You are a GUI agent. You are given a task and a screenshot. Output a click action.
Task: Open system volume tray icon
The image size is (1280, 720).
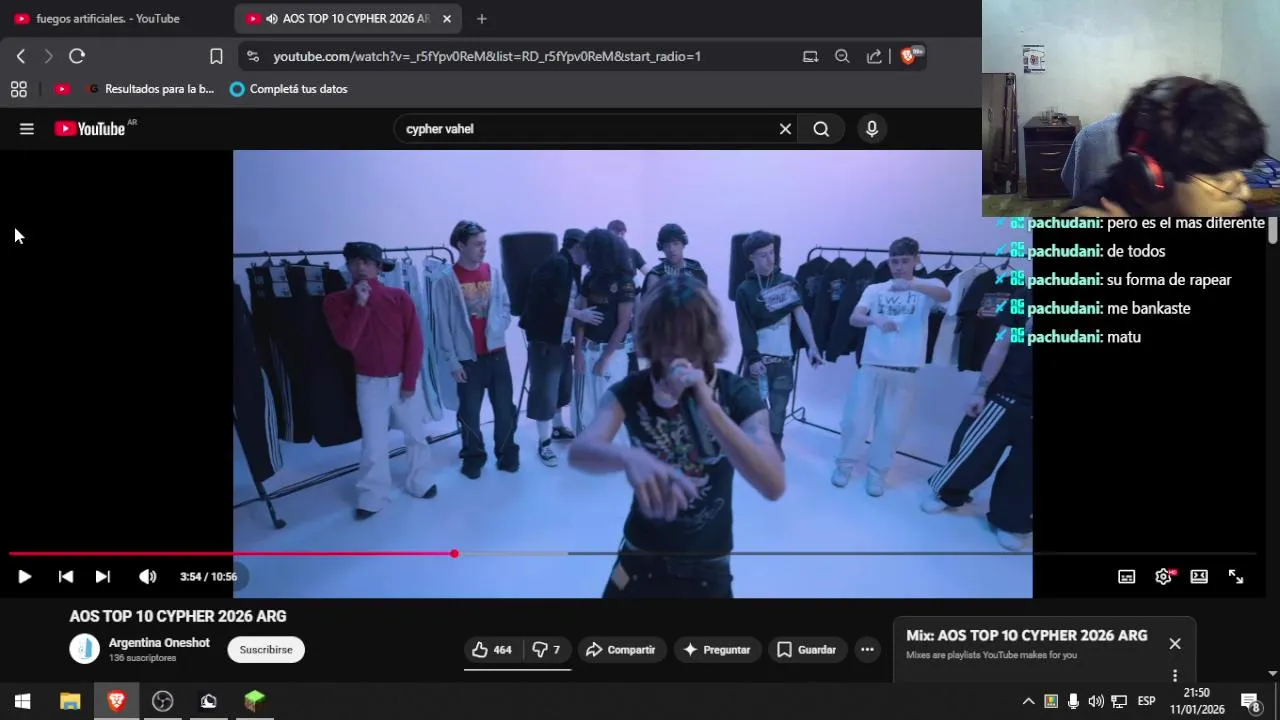pyautogui.click(x=1096, y=701)
